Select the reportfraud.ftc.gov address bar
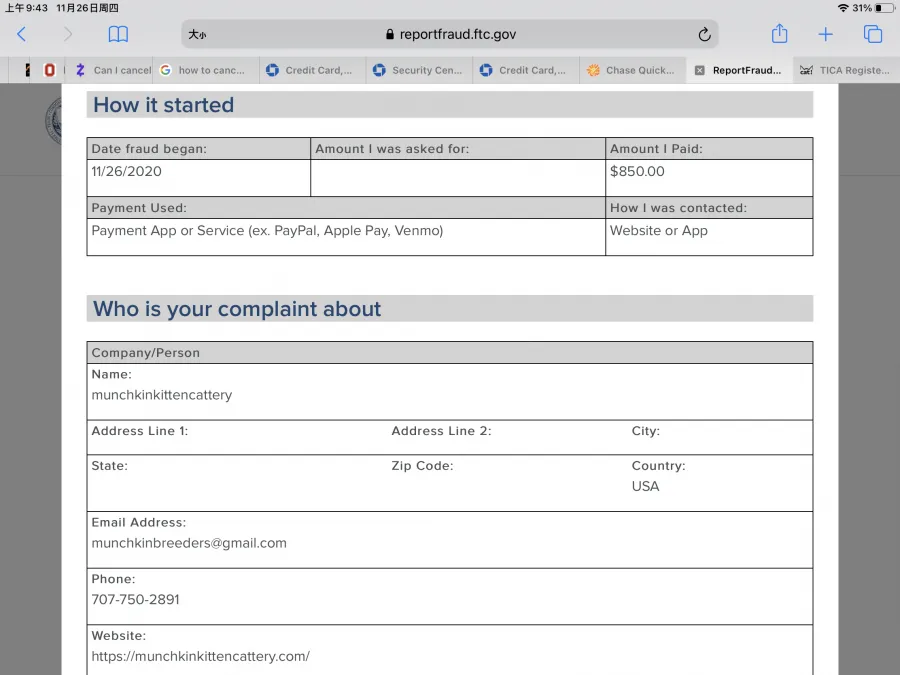900x675 pixels. (x=450, y=34)
